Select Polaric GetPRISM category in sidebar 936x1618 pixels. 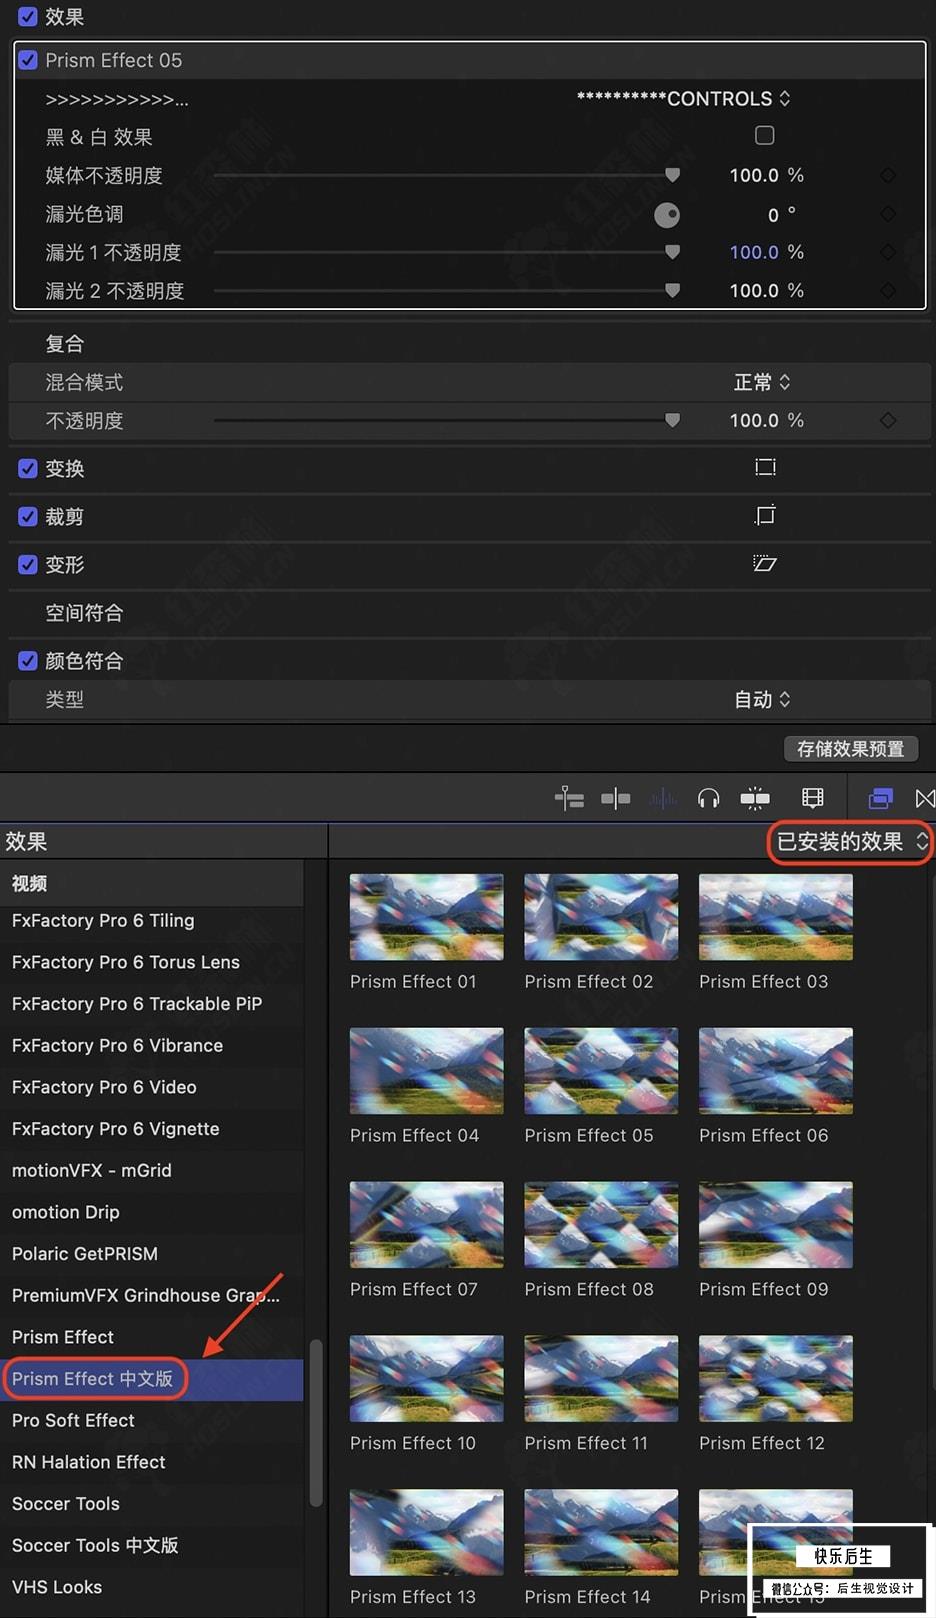coord(85,1254)
